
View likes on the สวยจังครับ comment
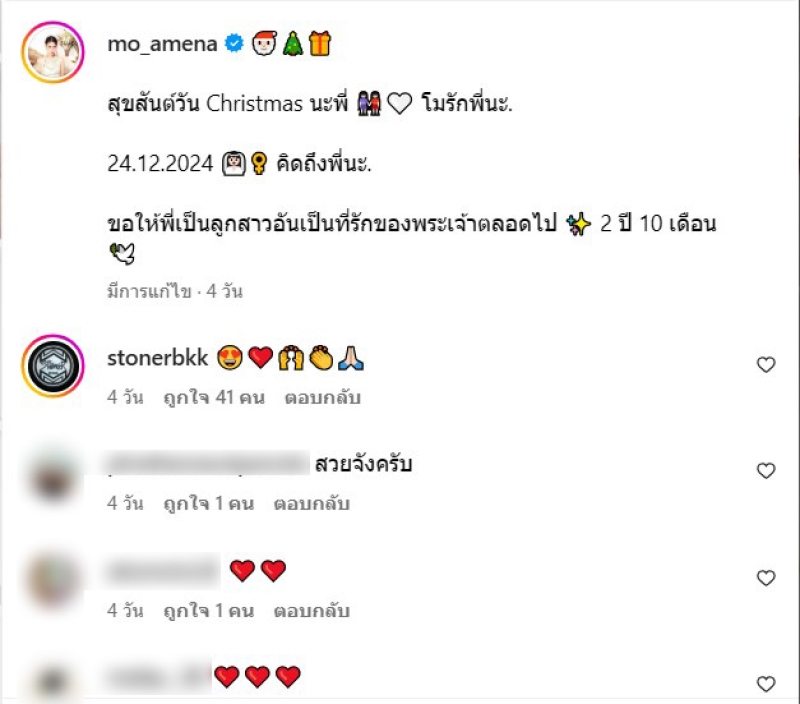point(209,504)
